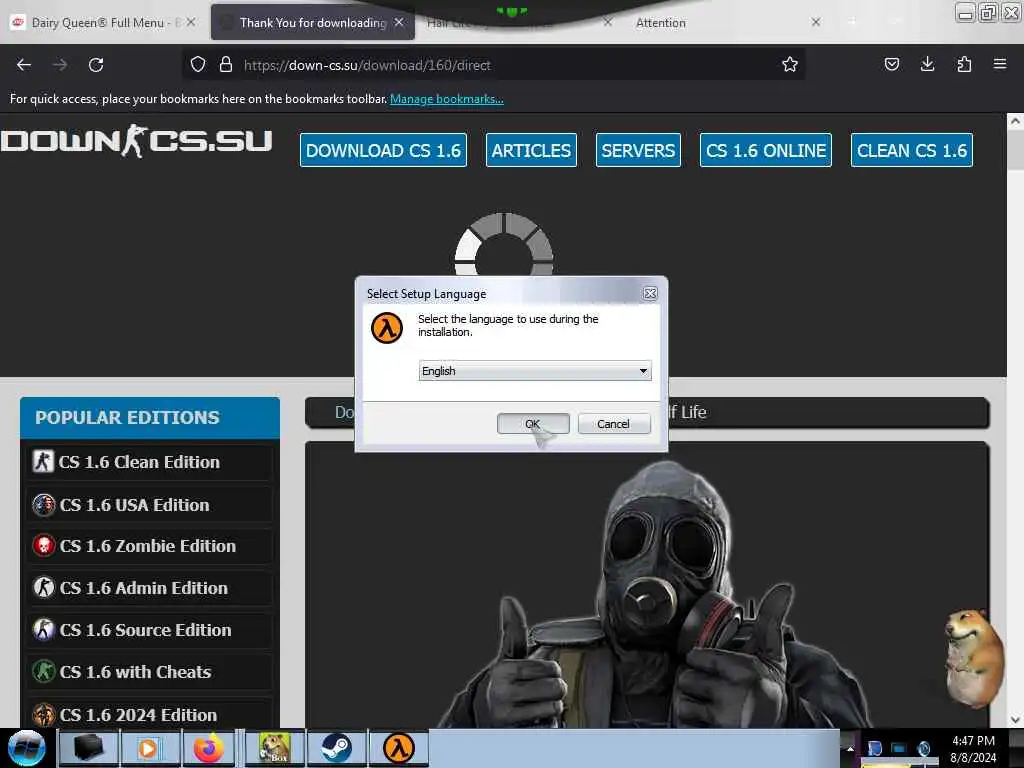The image size is (1024, 768).
Task: Click the padlock site security icon
Action: [226, 64]
